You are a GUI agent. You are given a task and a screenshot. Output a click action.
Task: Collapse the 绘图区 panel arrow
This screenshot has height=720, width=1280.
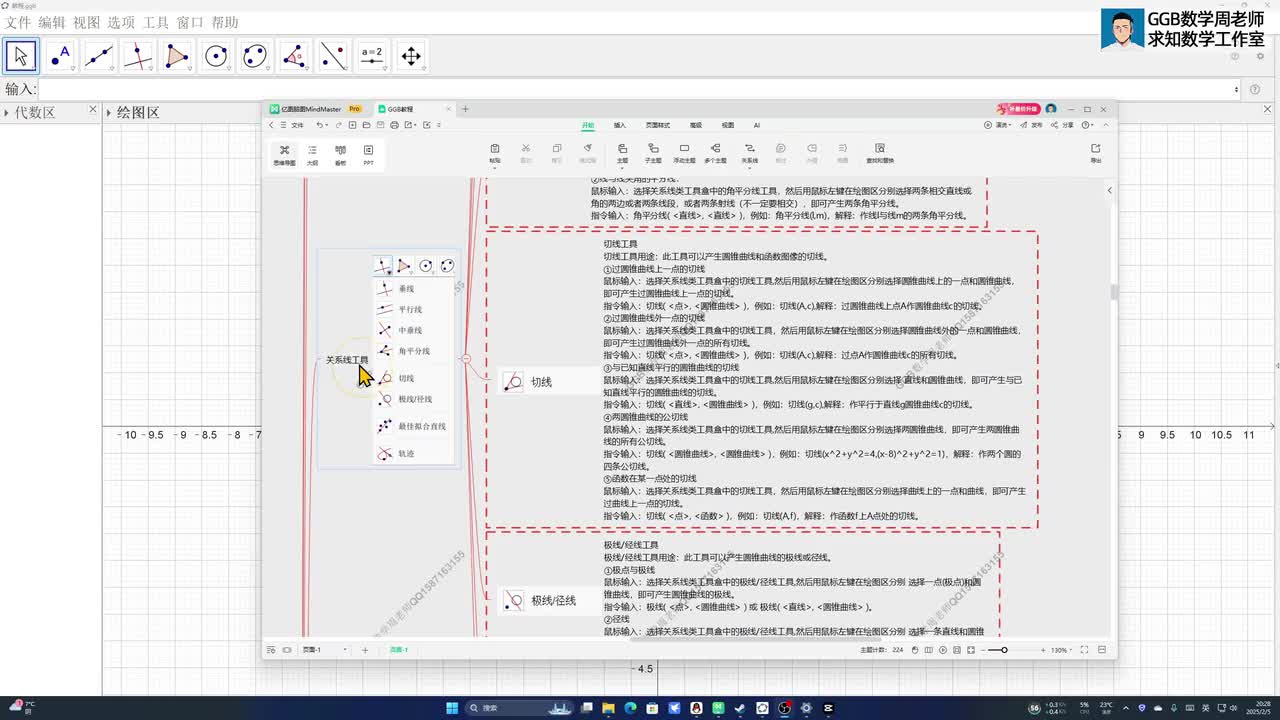click(109, 112)
